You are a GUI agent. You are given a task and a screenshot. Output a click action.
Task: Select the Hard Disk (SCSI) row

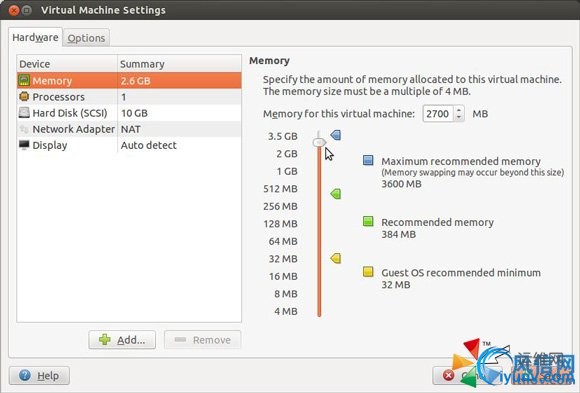[x=129, y=112]
